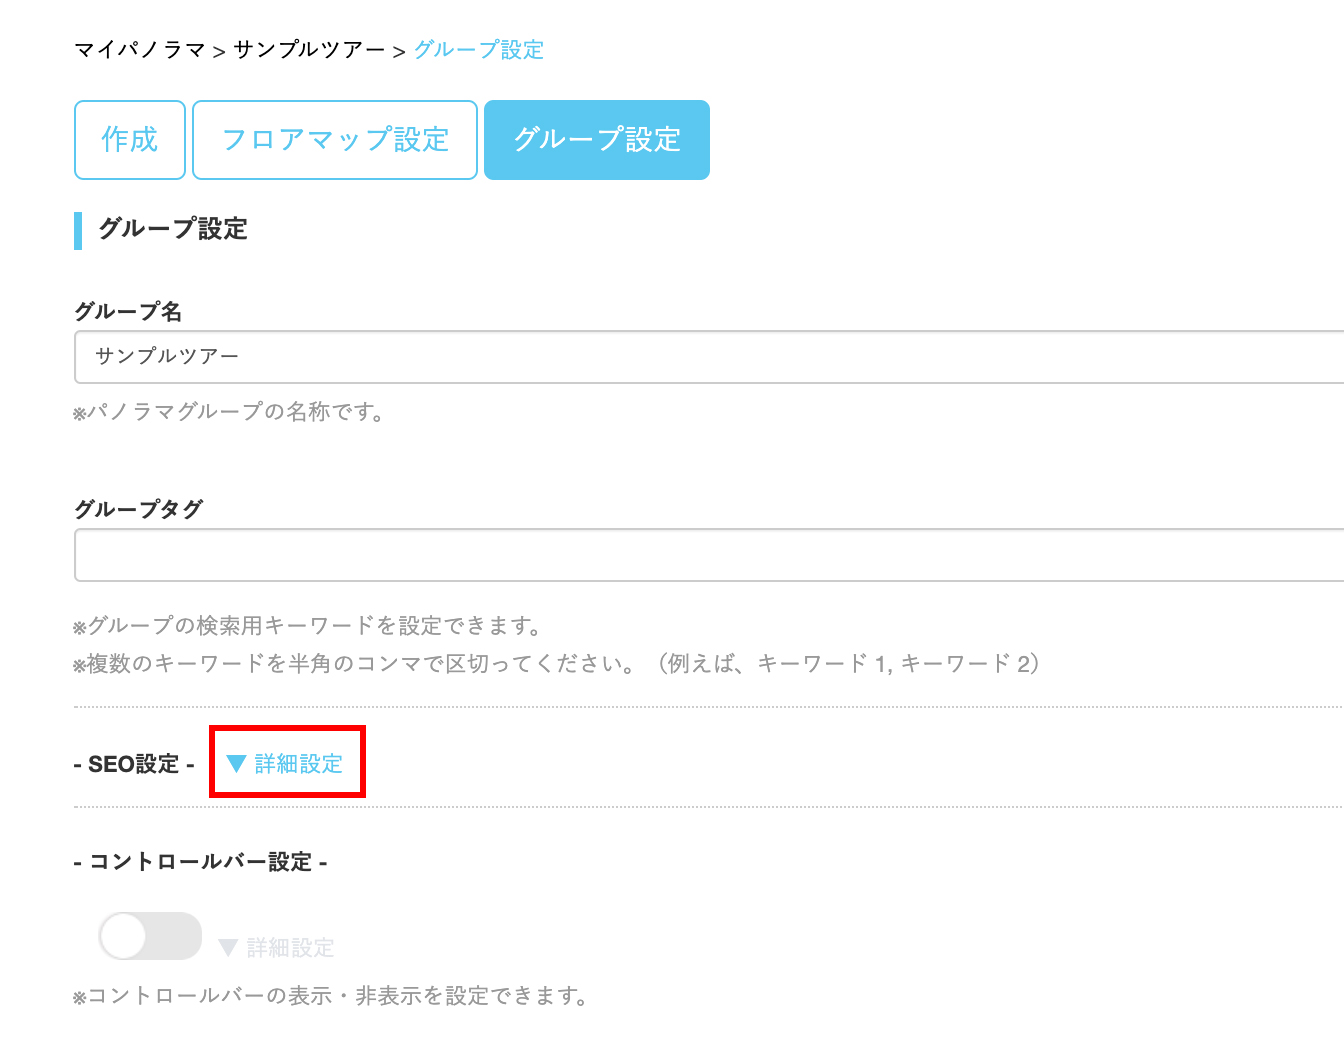Screen dimensions: 1344x1040
Task: Toggle the コントロールバー display switch
Action: 150,936
